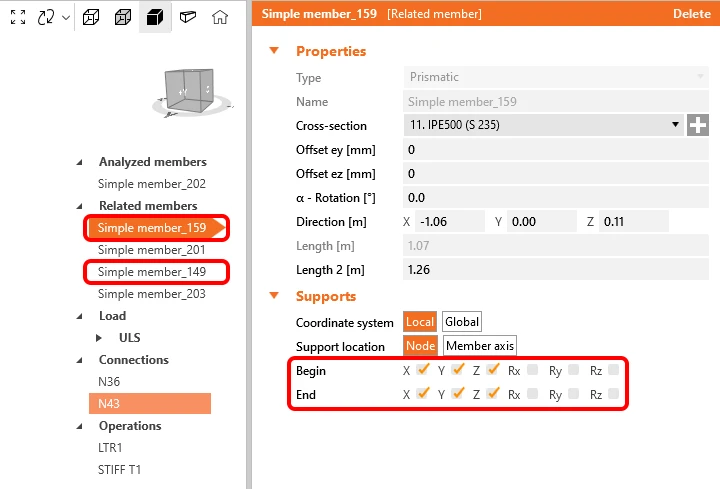Toggle Begin Rz support checkbox
This screenshot has width=720, height=489.
point(613,370)
